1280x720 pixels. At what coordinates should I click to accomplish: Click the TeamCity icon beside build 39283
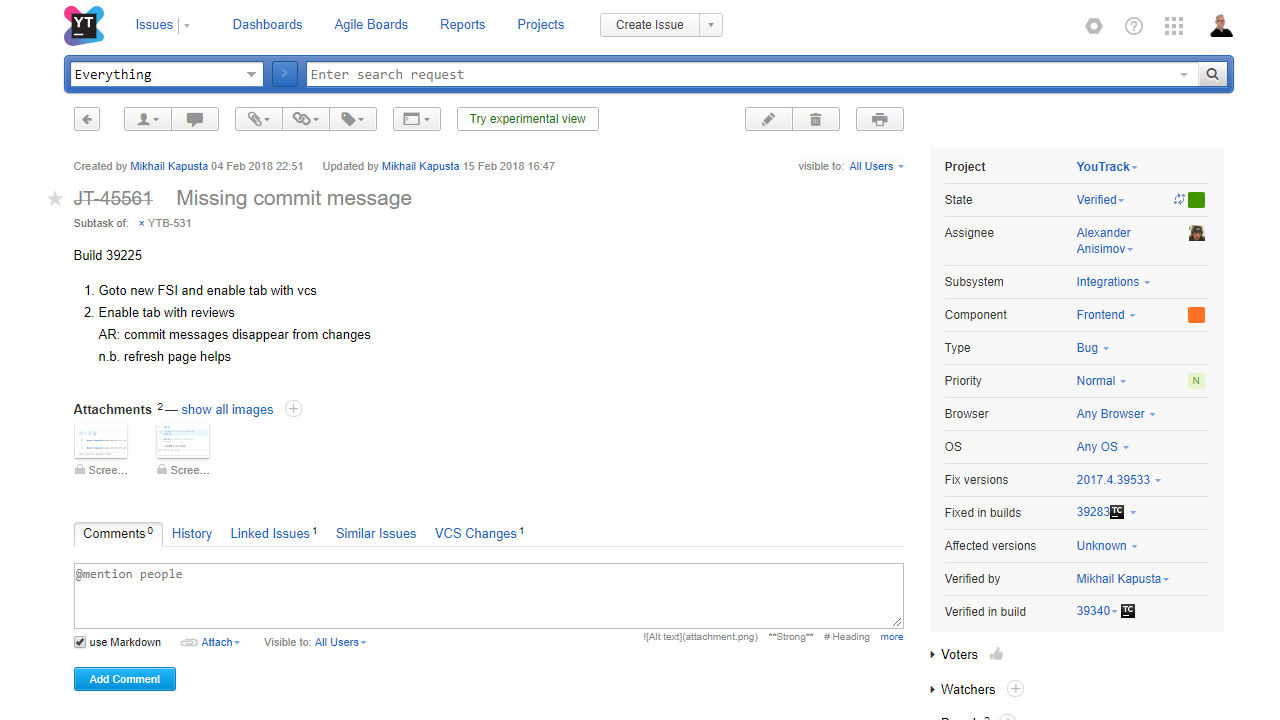click(x=1117, y=512)
